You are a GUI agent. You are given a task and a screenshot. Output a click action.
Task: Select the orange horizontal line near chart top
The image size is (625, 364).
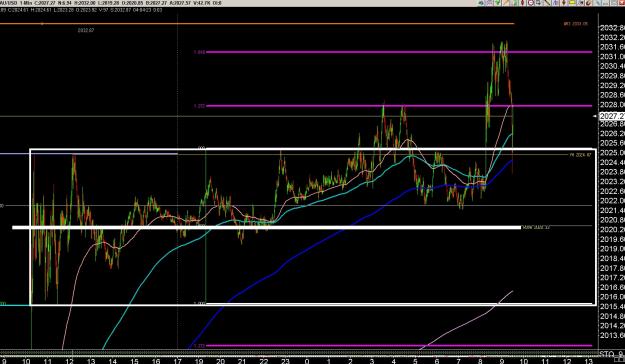click(257, 24)
